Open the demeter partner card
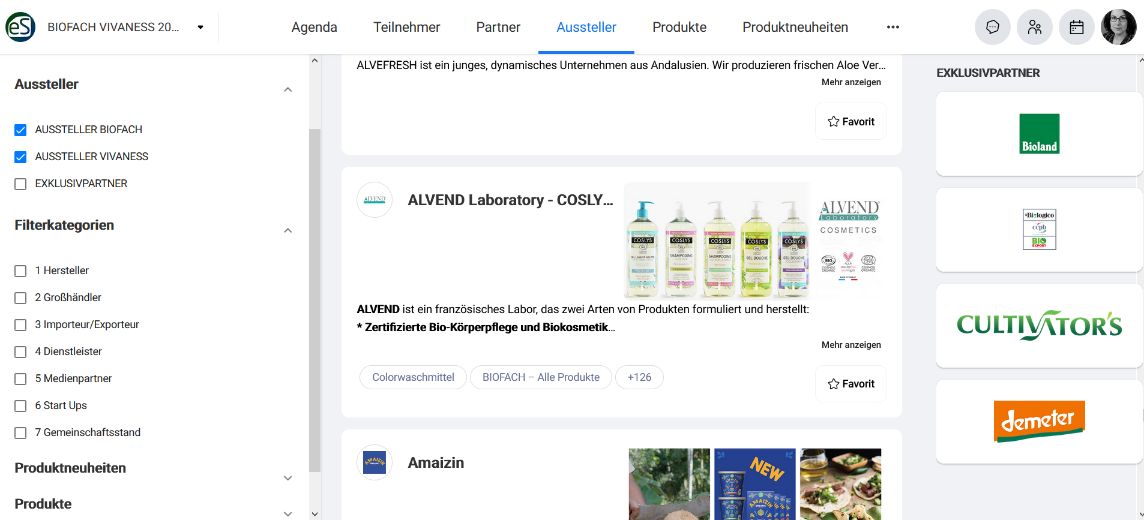This screenshot has height=520, width=1144. [1039, 422]
